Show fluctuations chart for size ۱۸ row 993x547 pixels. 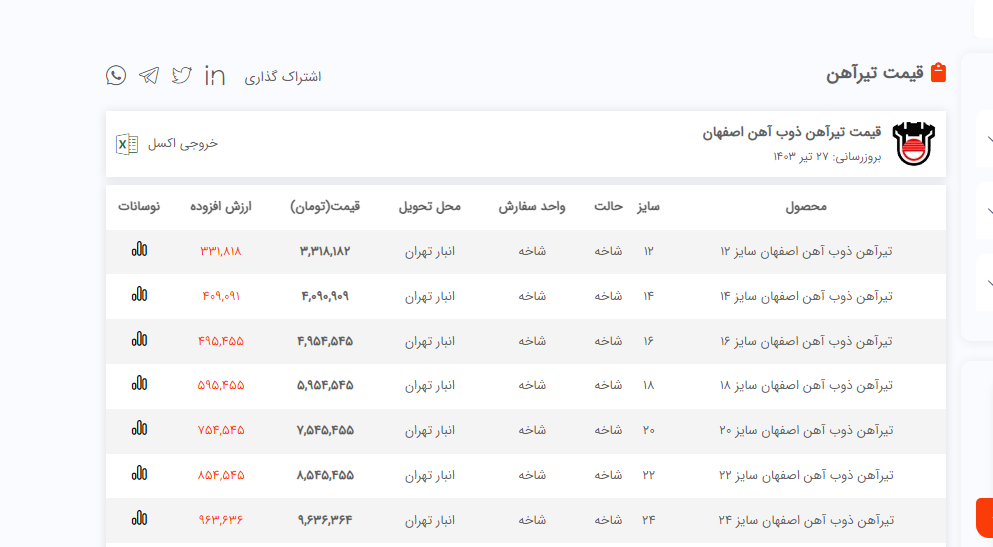pos(139,384)
